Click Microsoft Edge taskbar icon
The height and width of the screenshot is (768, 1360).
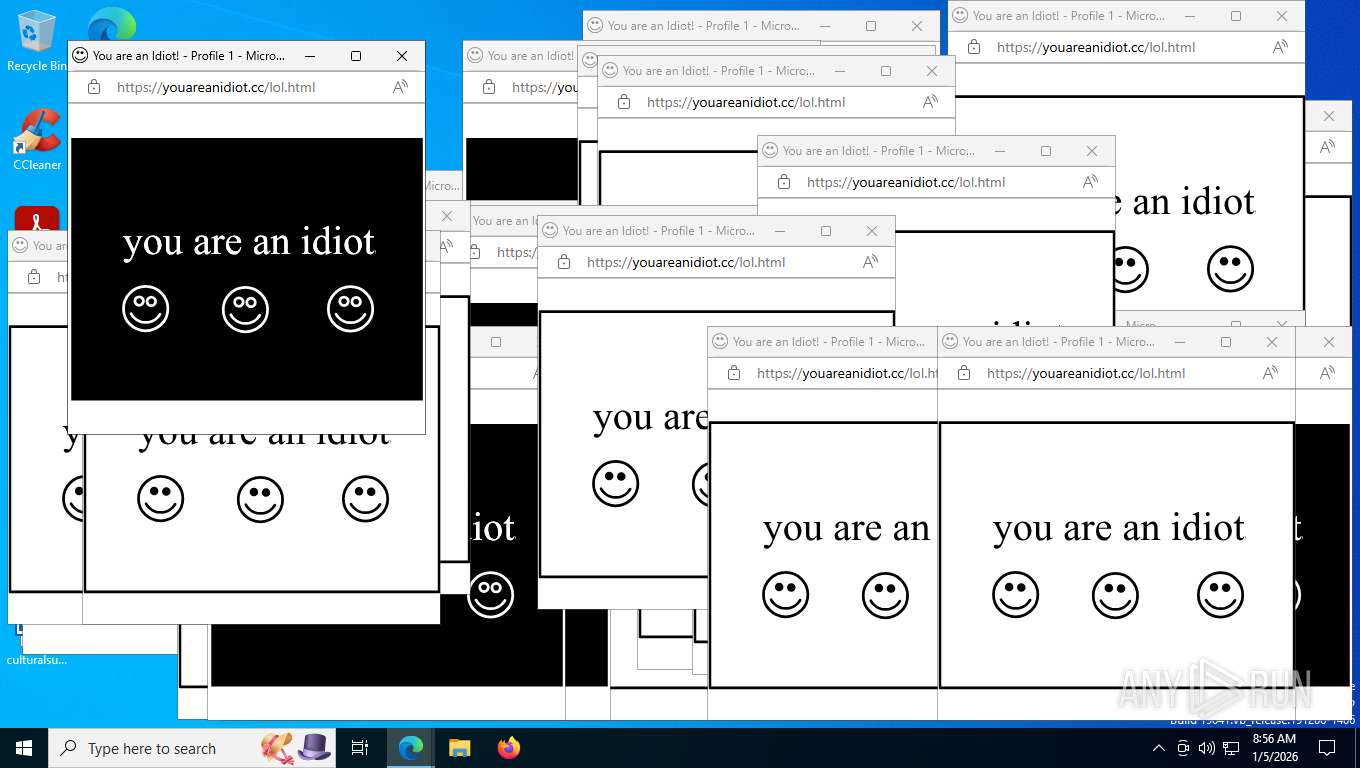coord(410,748)
